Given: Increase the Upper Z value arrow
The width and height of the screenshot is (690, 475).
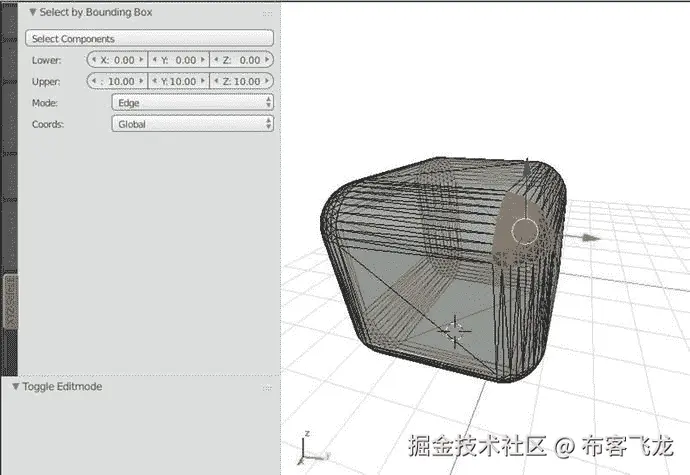Looking at the screenshot, I should pyautogui.click(x=267, y=81).
